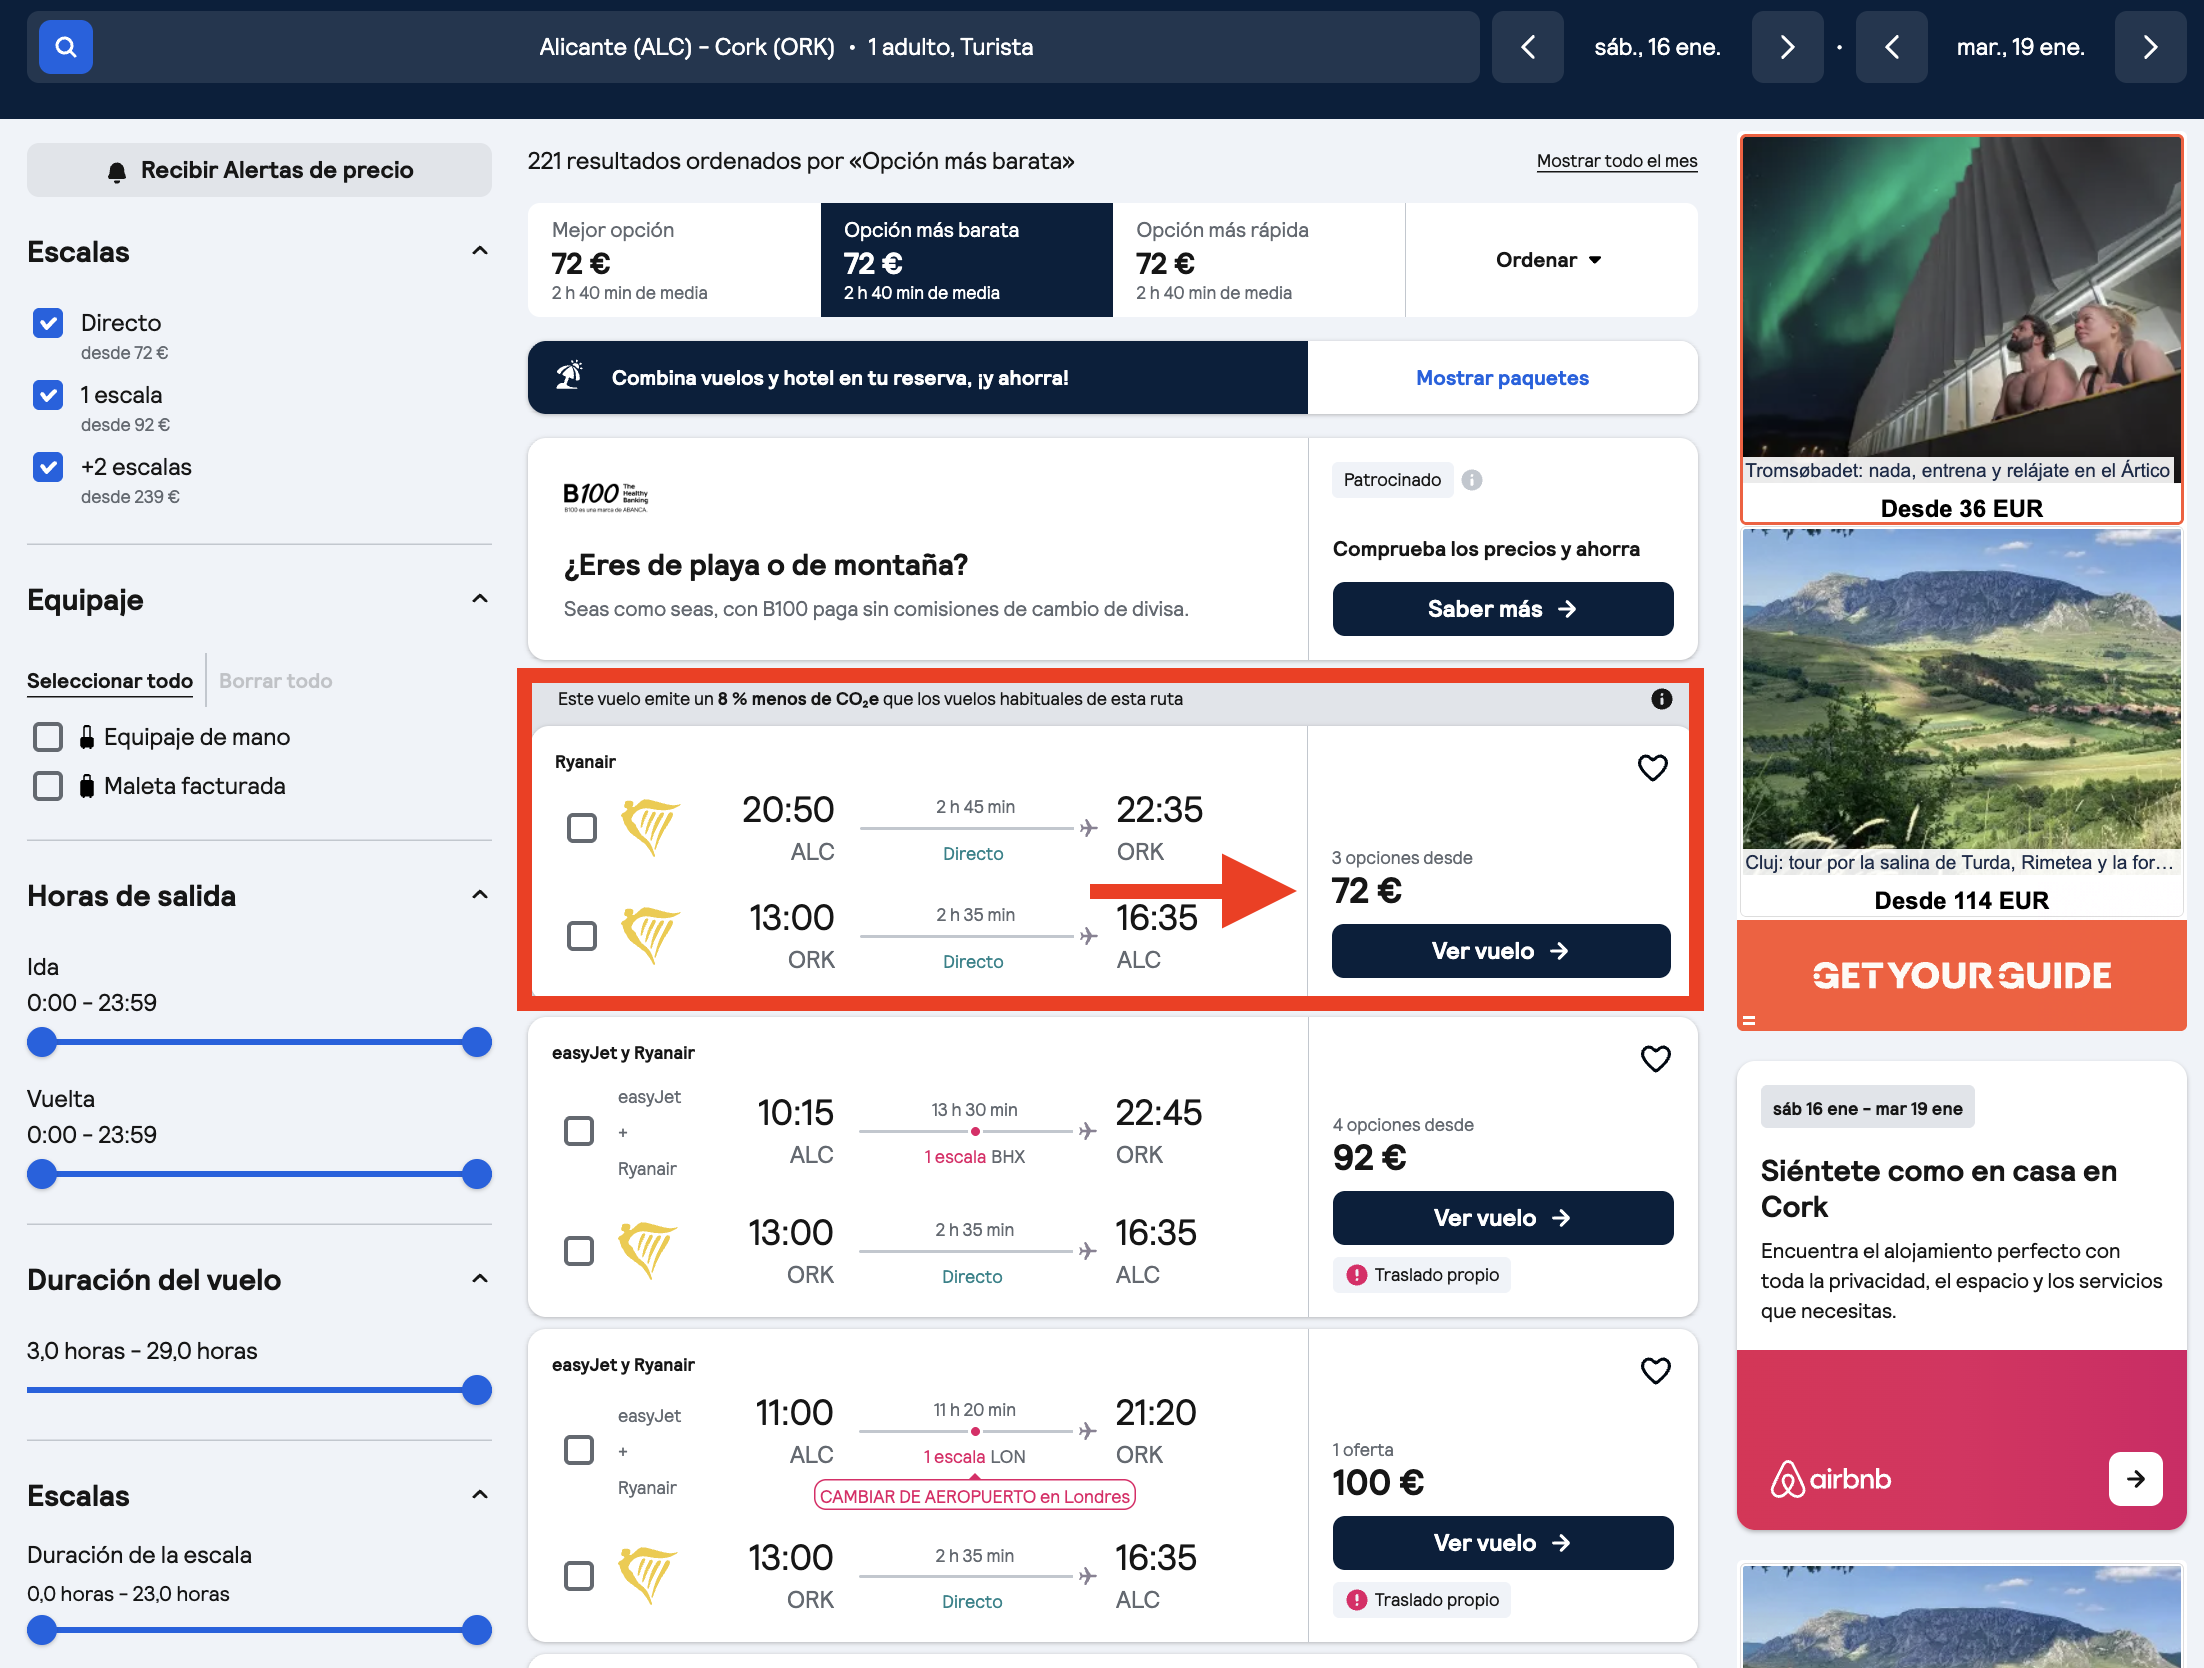Go to previous return date before mar., 19 ene.
The height and width of the screenshot is (1668, 2204).
coord(1891,47)
